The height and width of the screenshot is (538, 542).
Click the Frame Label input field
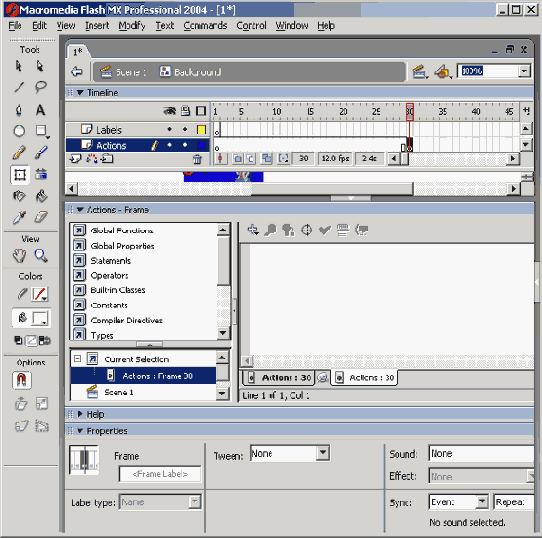click(x=160, y=474)
